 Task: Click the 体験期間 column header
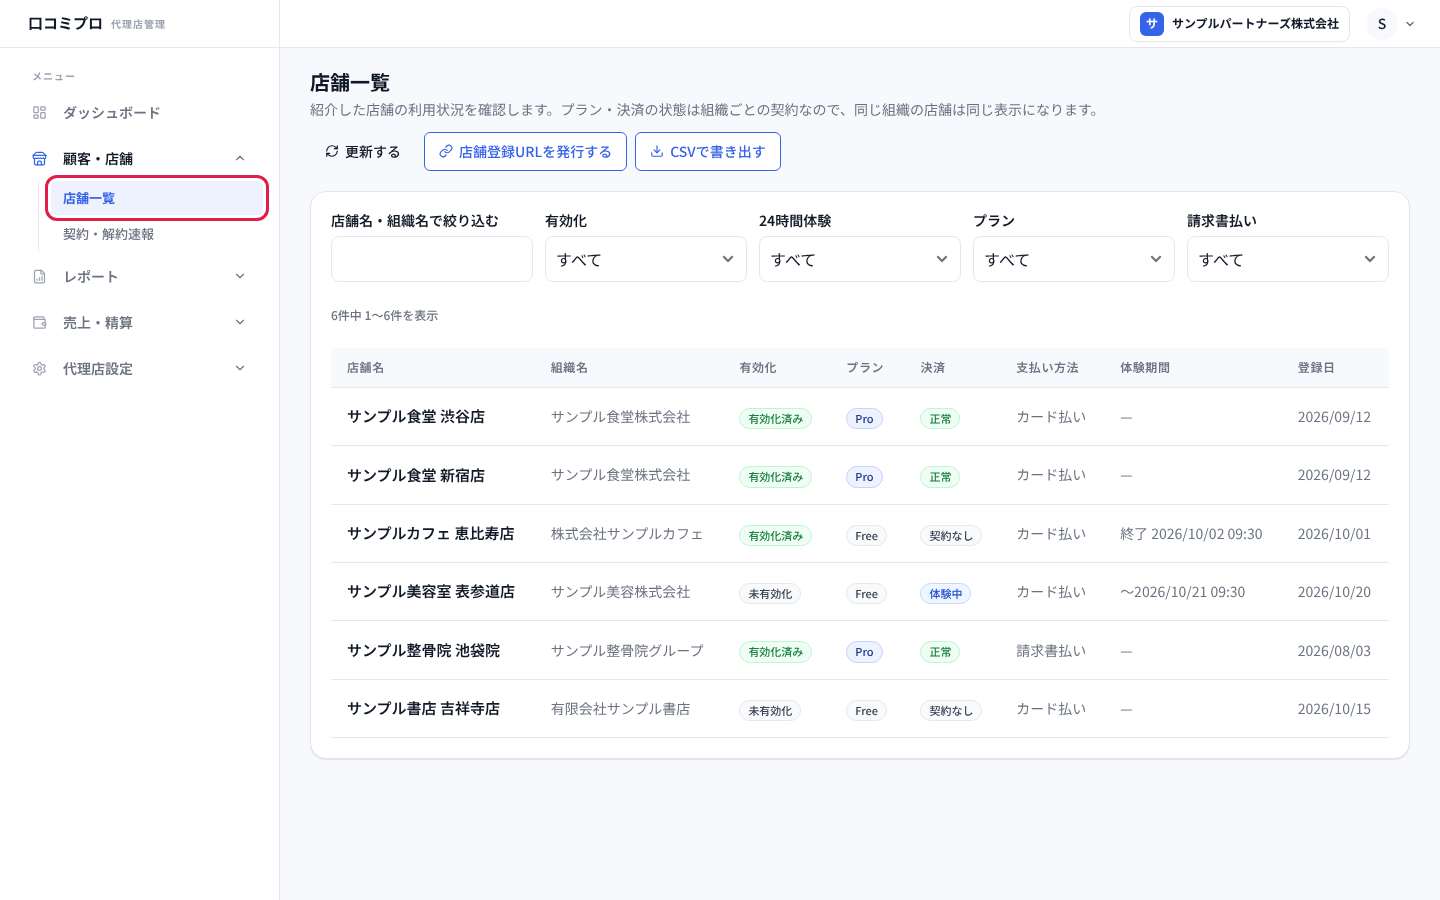(1145, 368)
